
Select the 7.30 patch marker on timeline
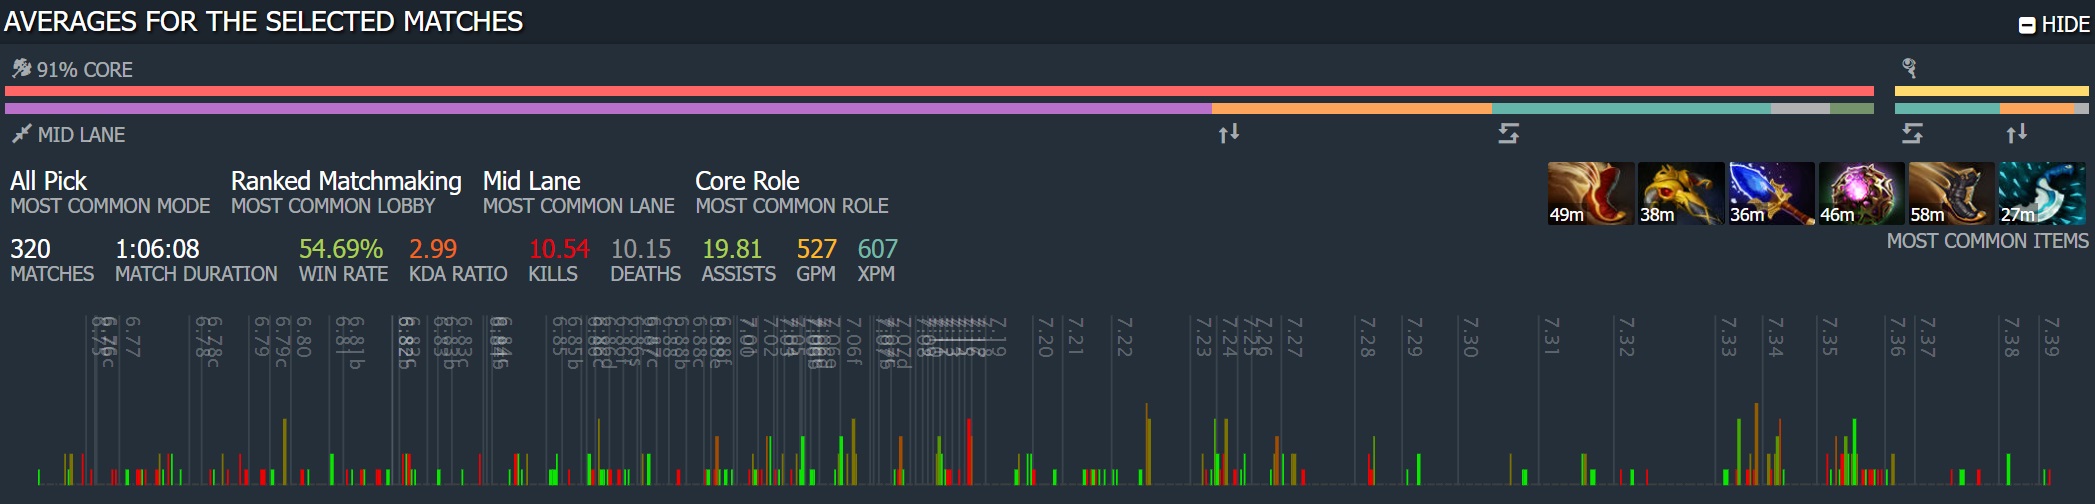pos(1470,337)
